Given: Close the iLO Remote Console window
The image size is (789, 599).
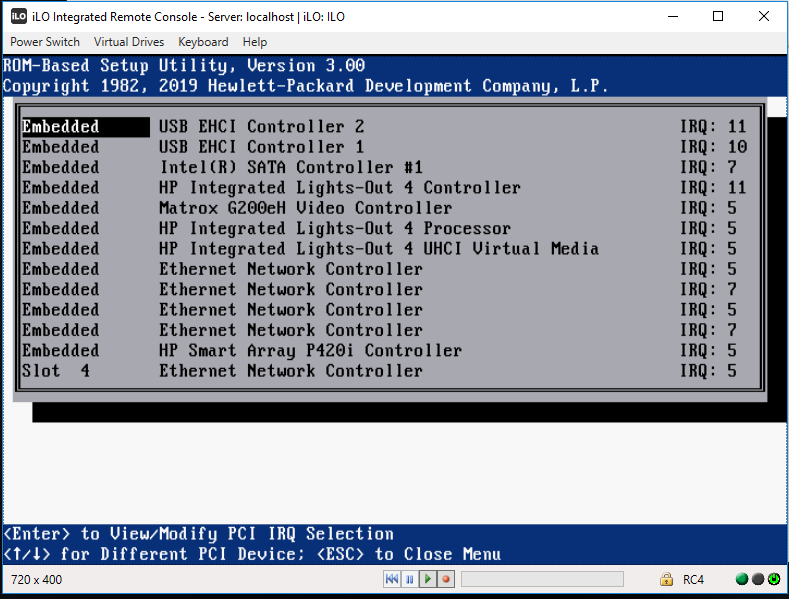Looking at the screenshot, I should (x=763, y=17).
